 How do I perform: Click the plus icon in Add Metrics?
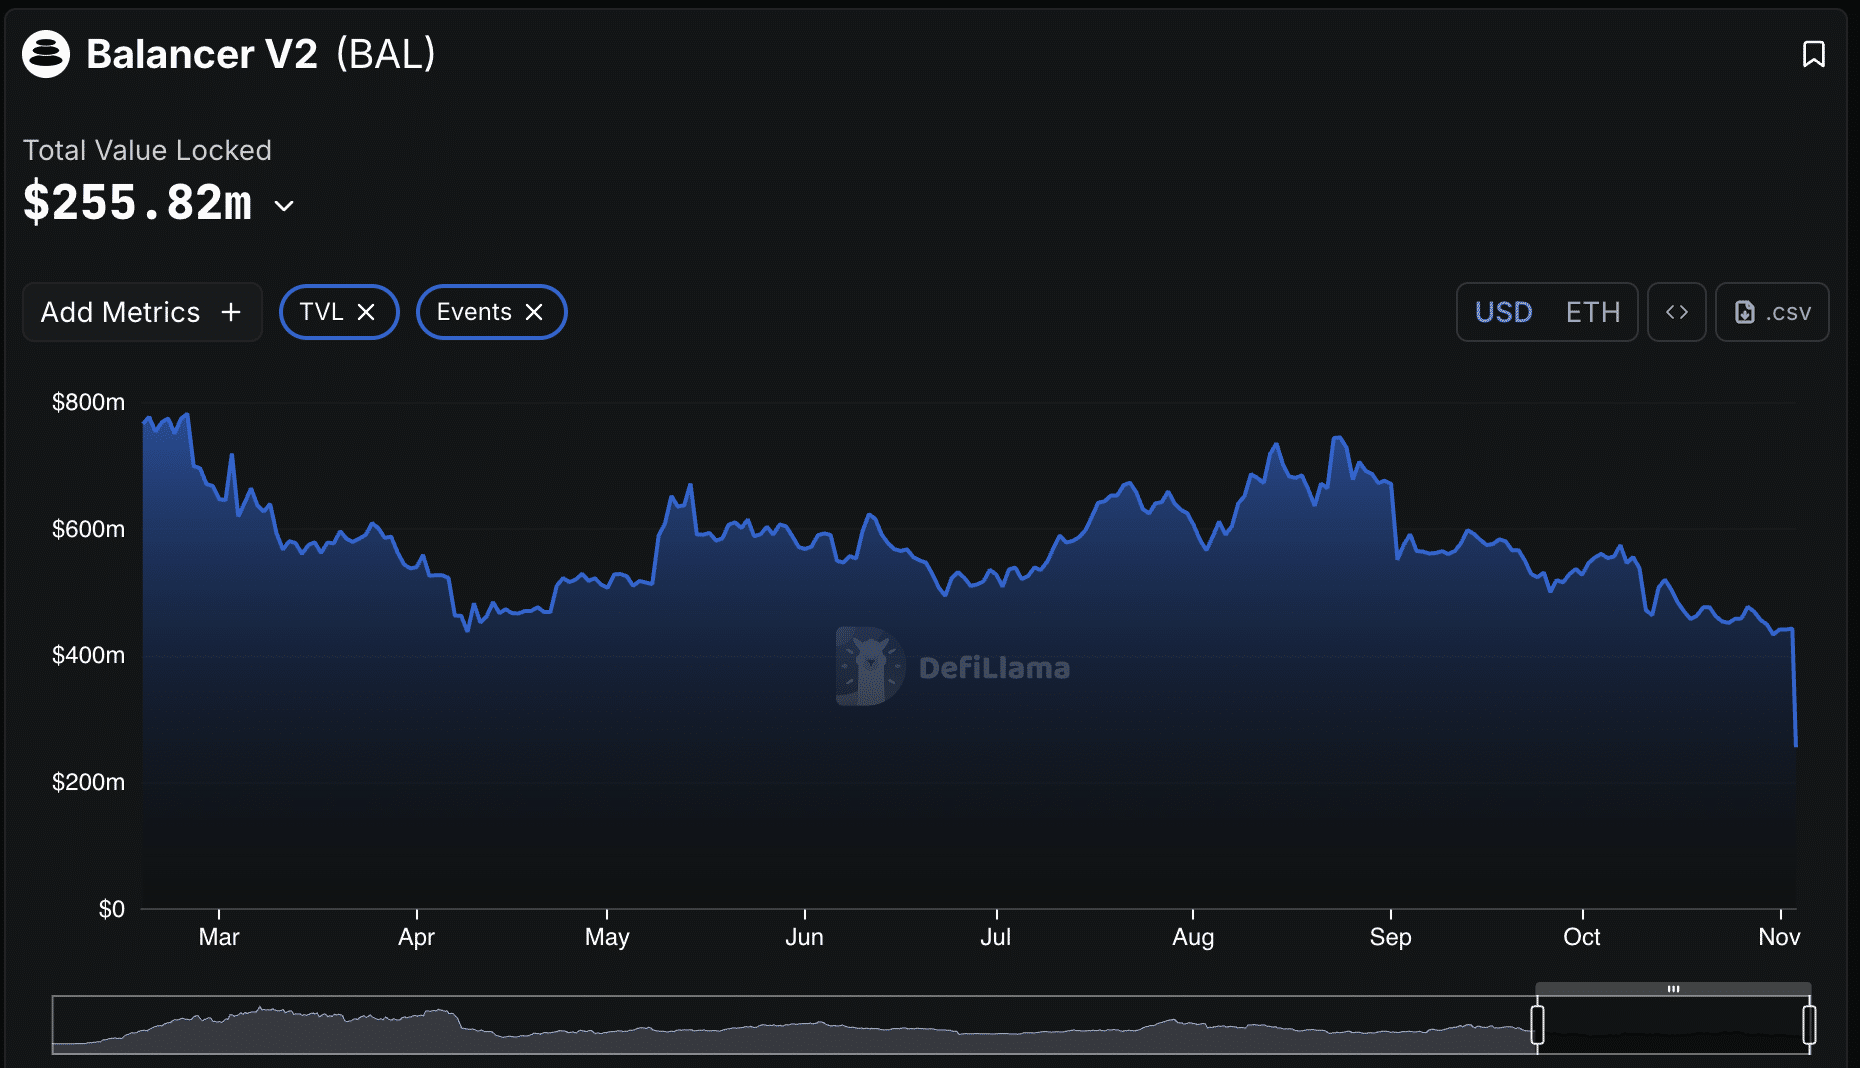coord(231,312)
